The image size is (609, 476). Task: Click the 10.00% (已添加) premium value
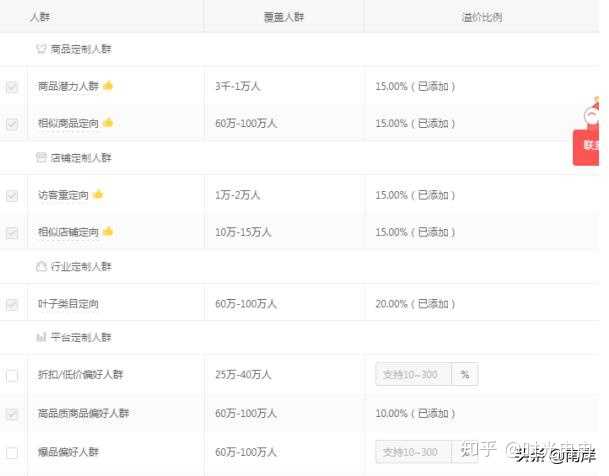click(x=415, y=413)
